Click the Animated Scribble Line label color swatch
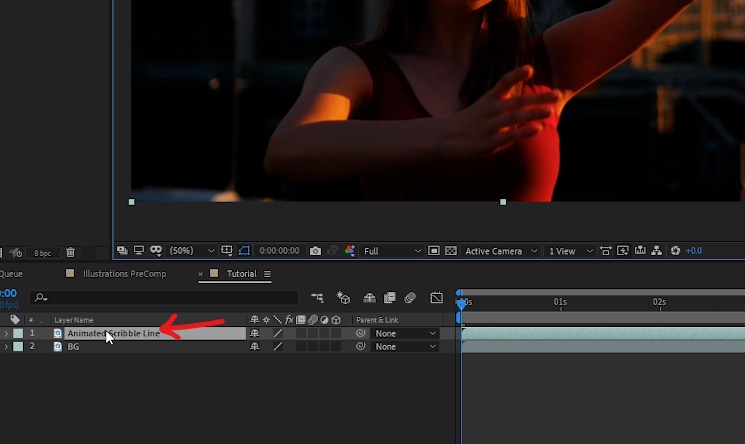This screenshot has width=745, height=444. pos(18,334)
